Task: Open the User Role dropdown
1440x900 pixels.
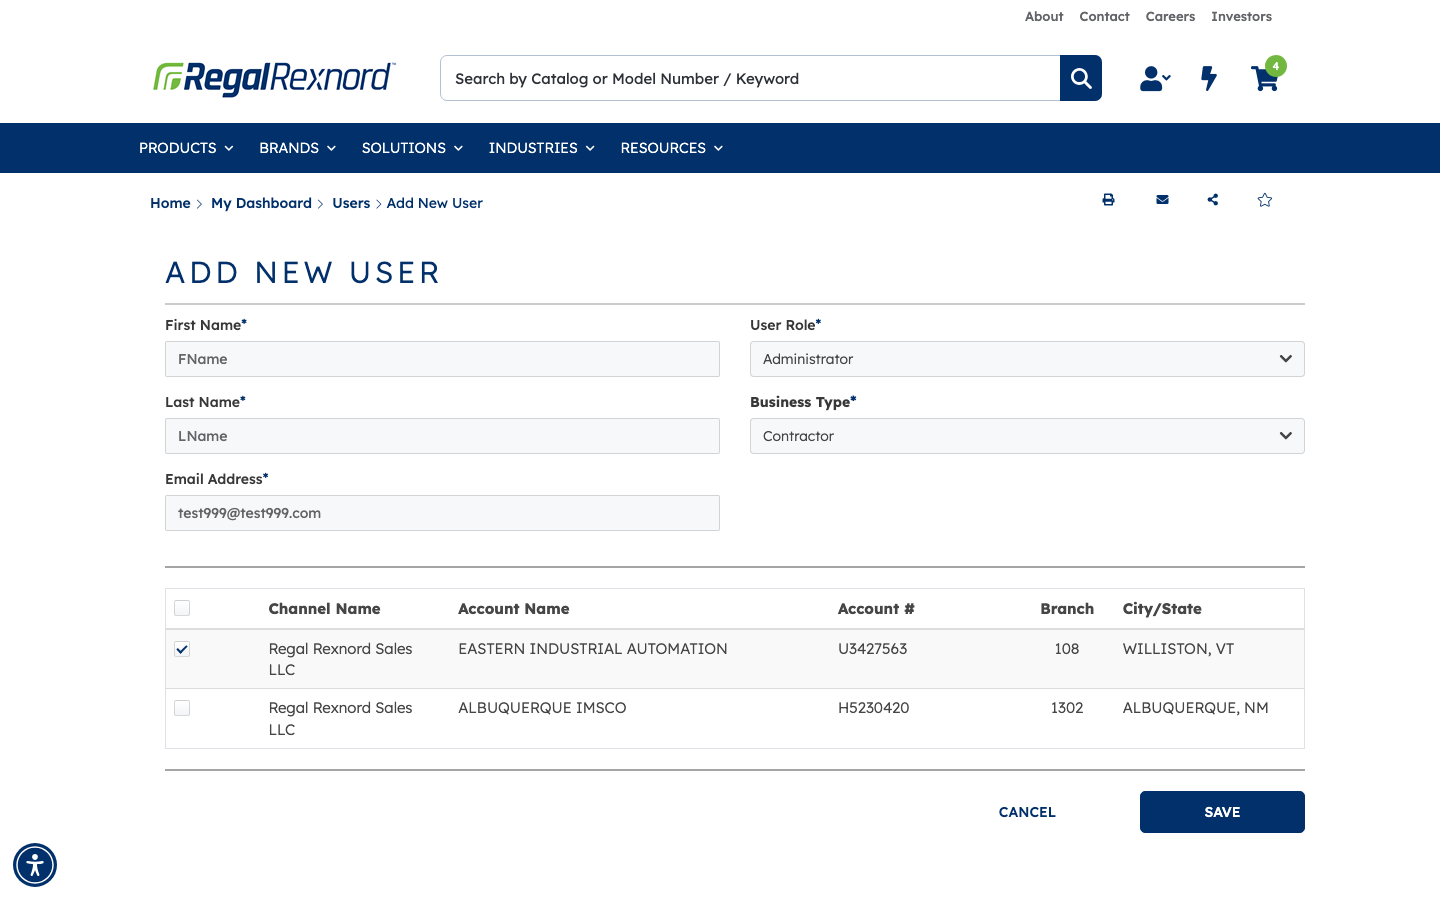Action: tap(1027, 359)
